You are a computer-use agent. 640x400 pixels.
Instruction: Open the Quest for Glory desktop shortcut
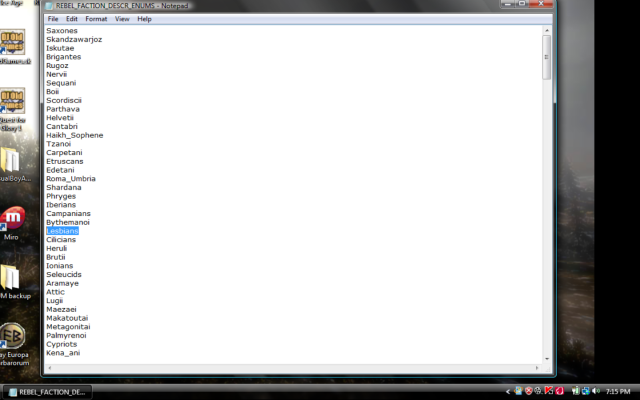[x=13, y=109]
